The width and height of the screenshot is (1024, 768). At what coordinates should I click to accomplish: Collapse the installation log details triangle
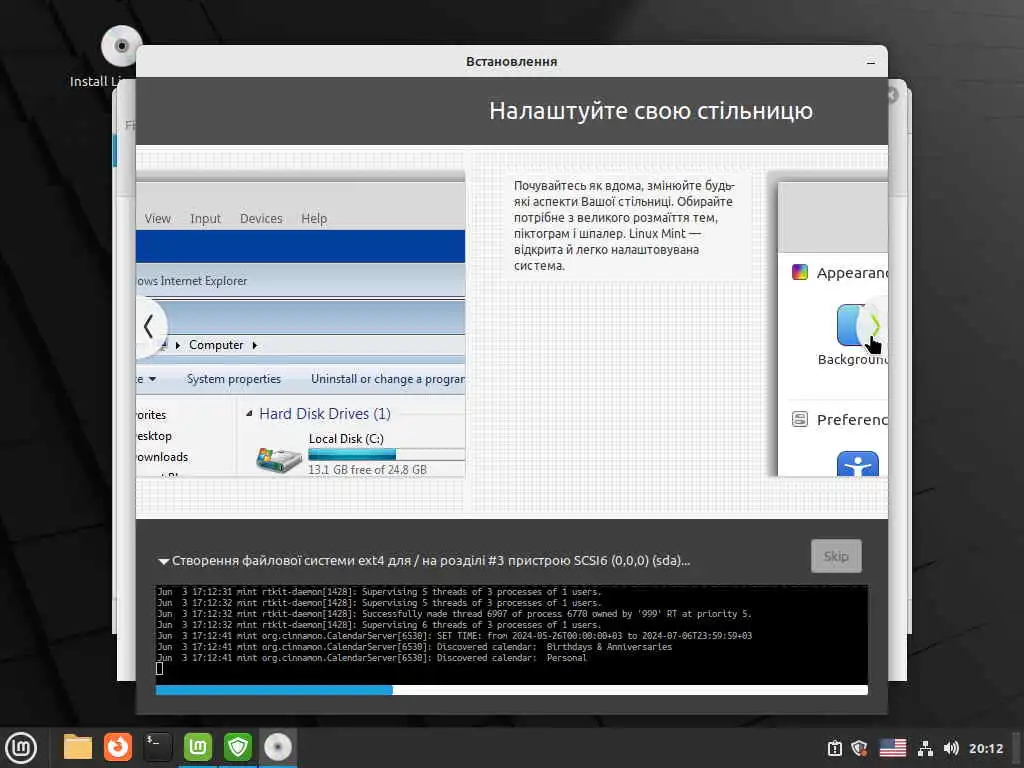163,561
